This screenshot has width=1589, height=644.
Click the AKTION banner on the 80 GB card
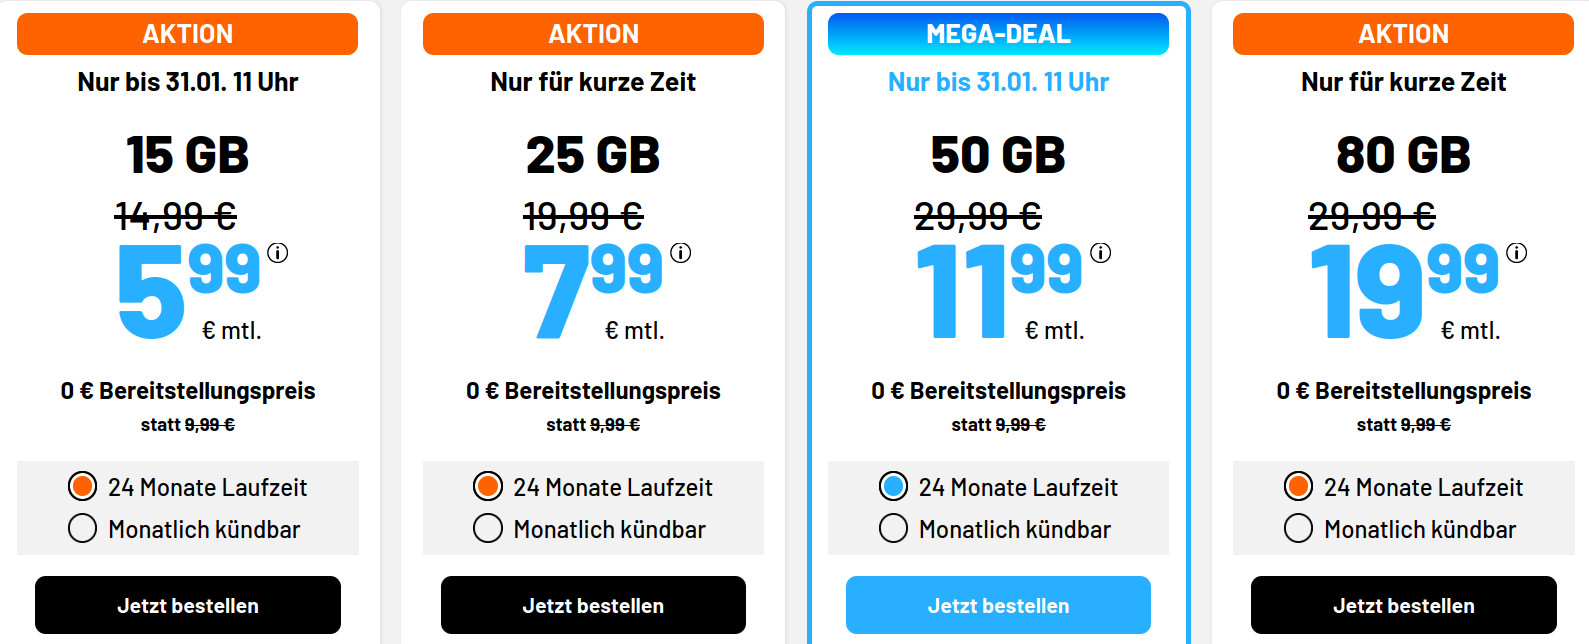[x=1403, y=33]
